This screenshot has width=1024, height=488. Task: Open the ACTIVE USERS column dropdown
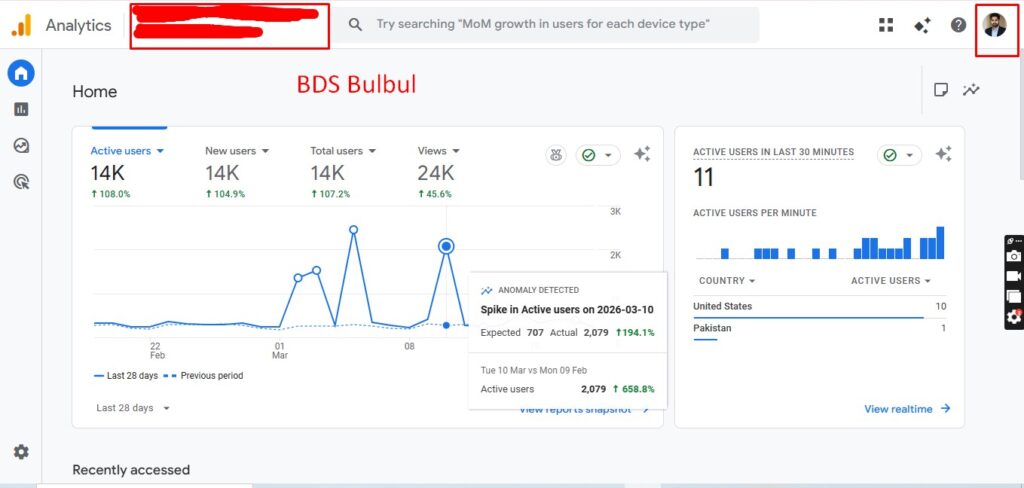[x=891, y=281]
